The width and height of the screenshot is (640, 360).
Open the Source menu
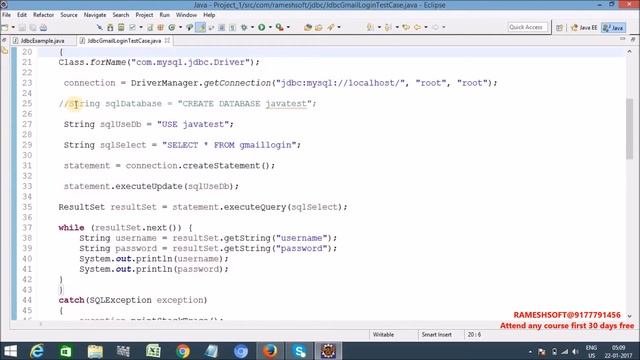69,15
